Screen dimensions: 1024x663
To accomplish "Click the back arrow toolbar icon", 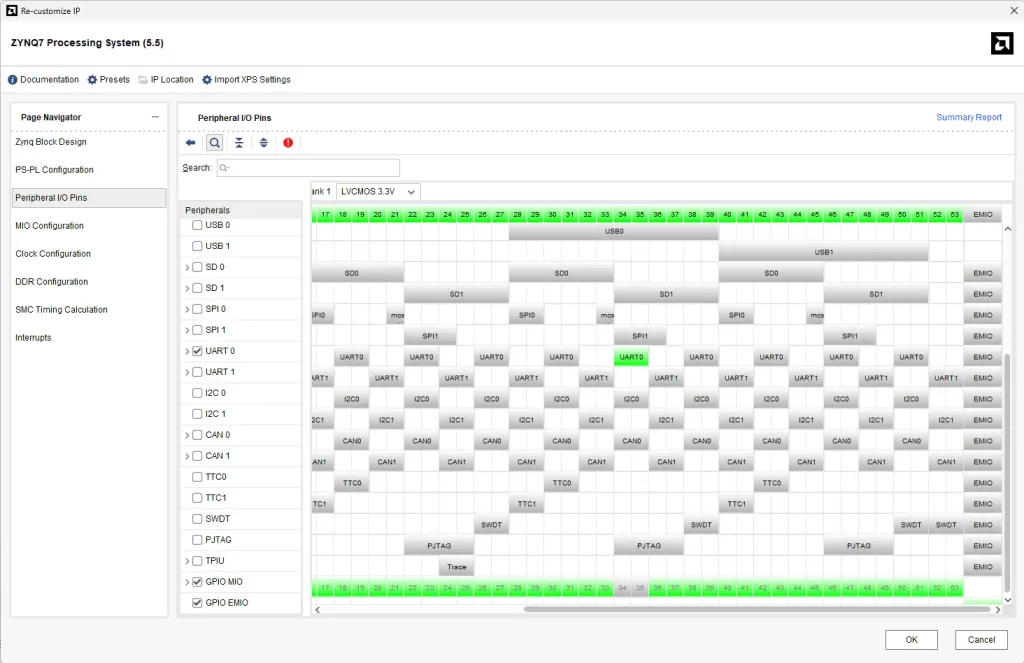I will click(x=190, y=143).
